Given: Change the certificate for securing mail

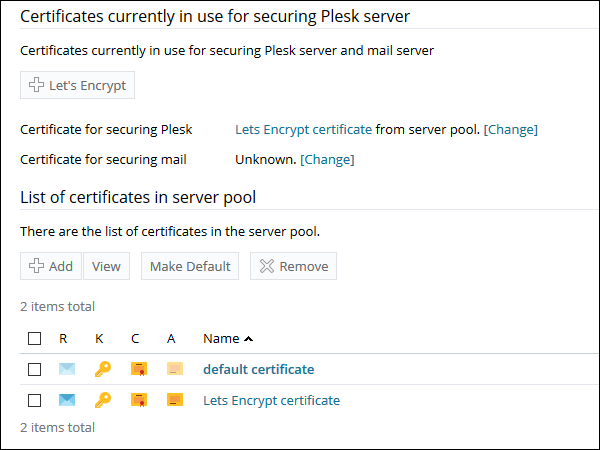Looking at the screenshot, I should (x=327, y=159).
